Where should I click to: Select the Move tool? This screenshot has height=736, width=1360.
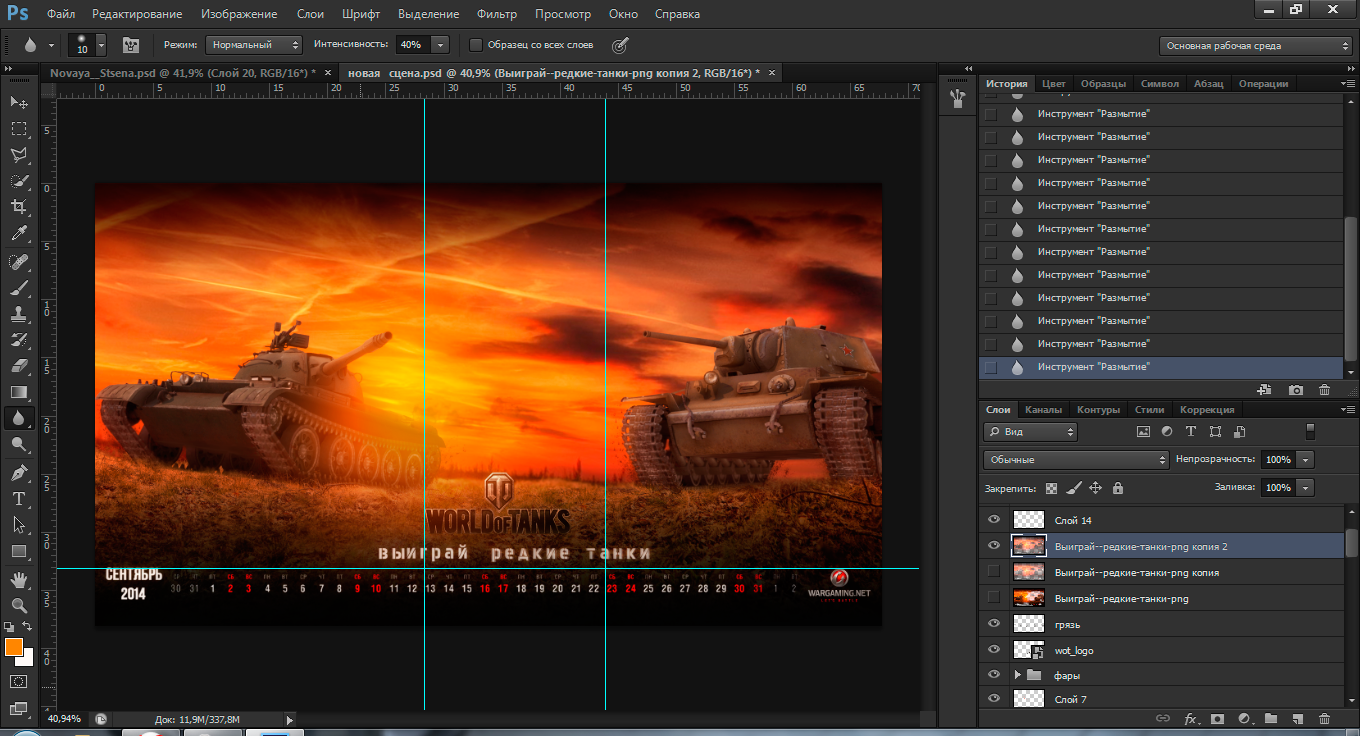tap(19, 103)
